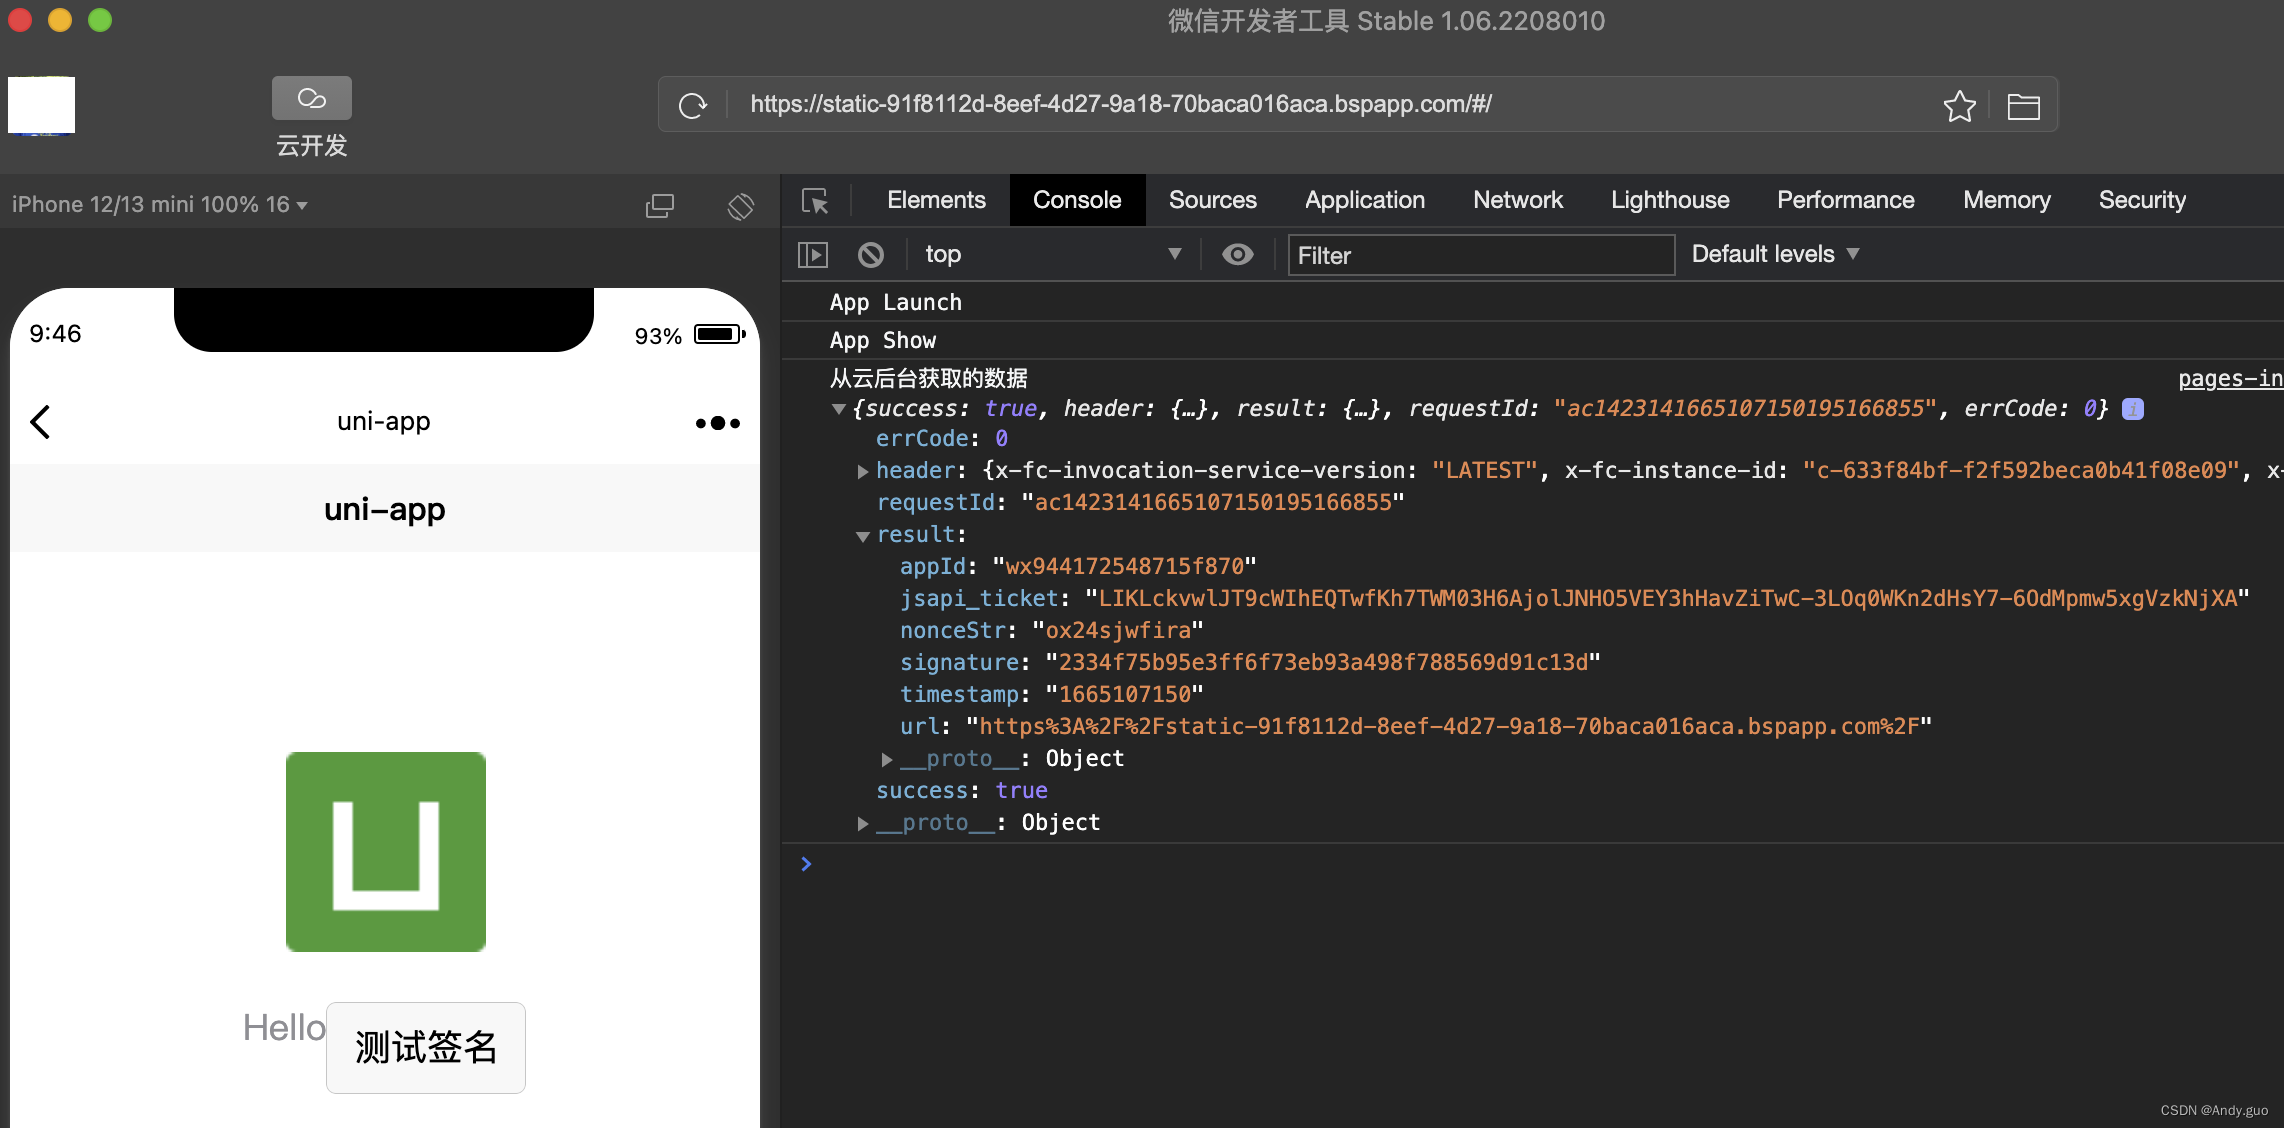This screenshot has height=1128, width=2284.
Task: Select the requestId row value
Action: pos(1212,503)
